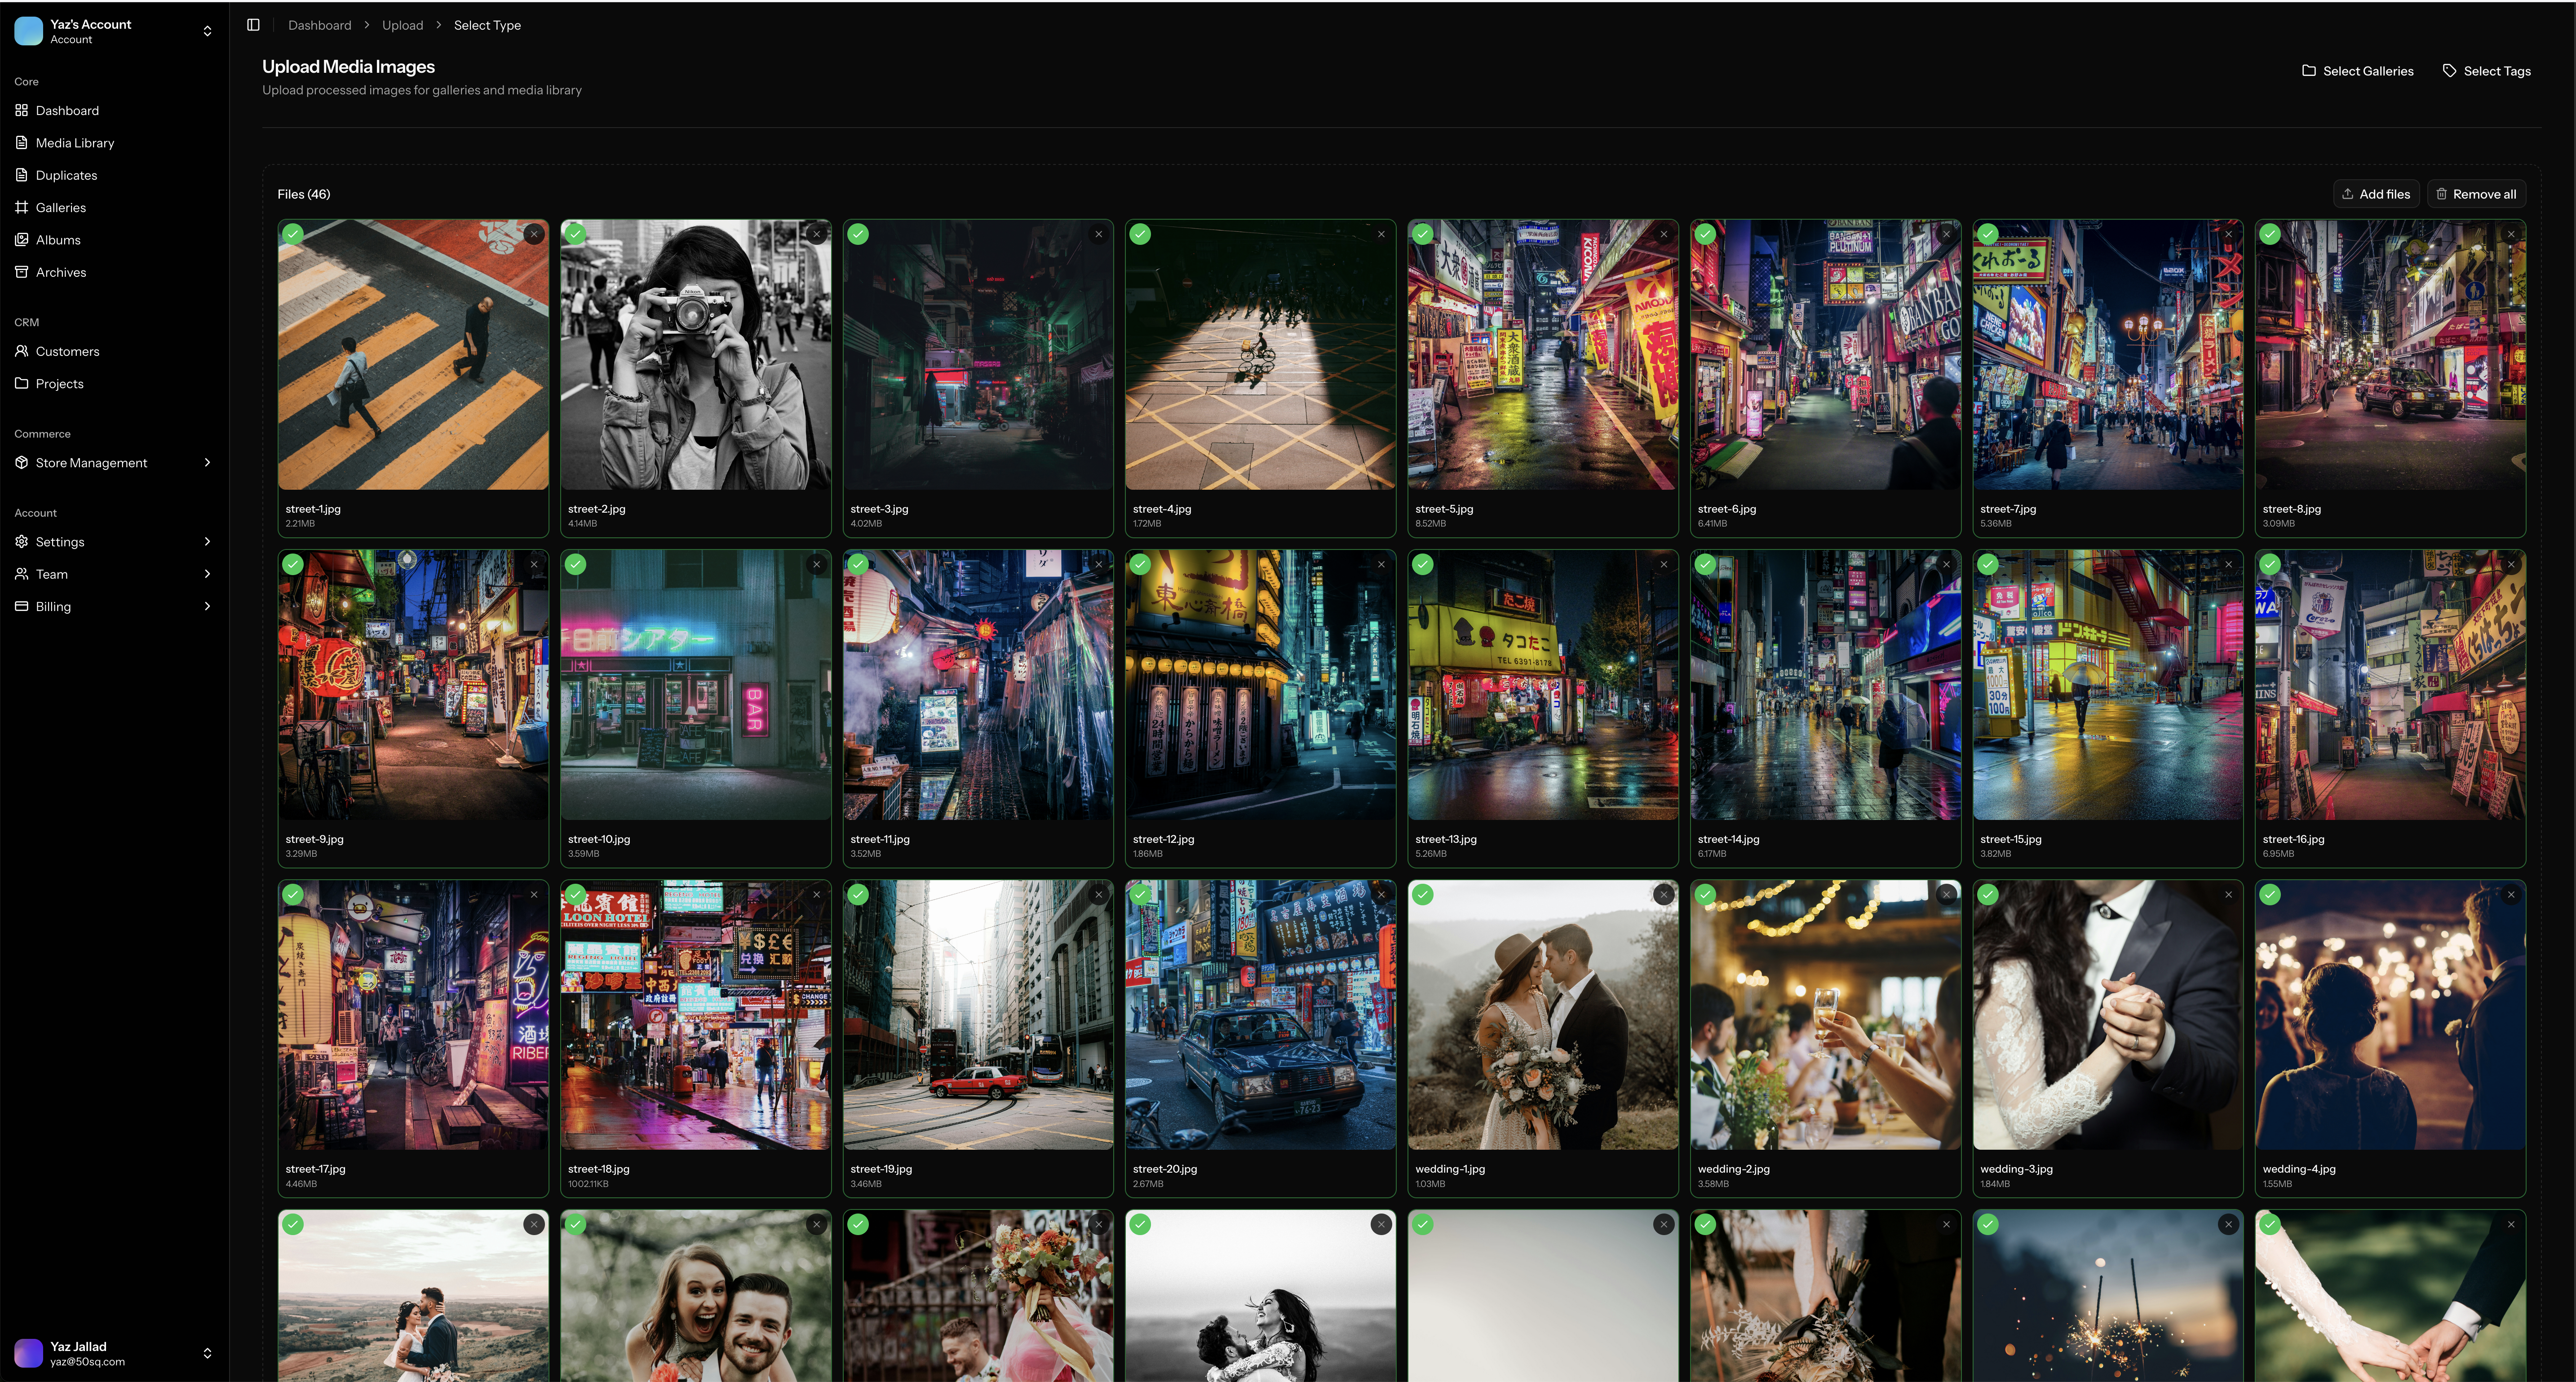The width and height of the screenshot is (2576, 1382).
Task: Open the Yaz's Account switcher dropdown
Action: coord(207,31)
